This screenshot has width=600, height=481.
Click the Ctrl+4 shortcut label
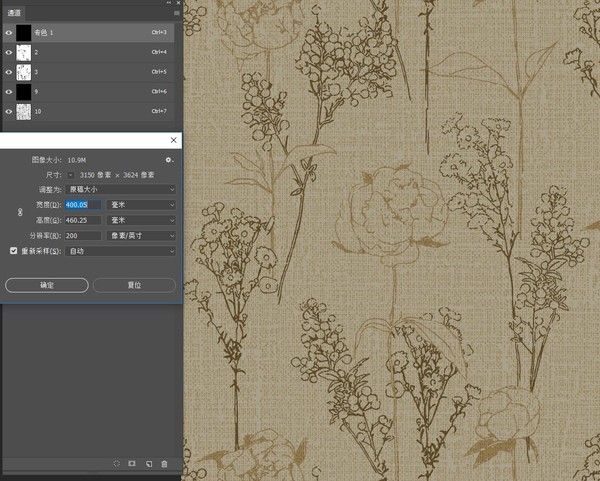coord(159,52)
